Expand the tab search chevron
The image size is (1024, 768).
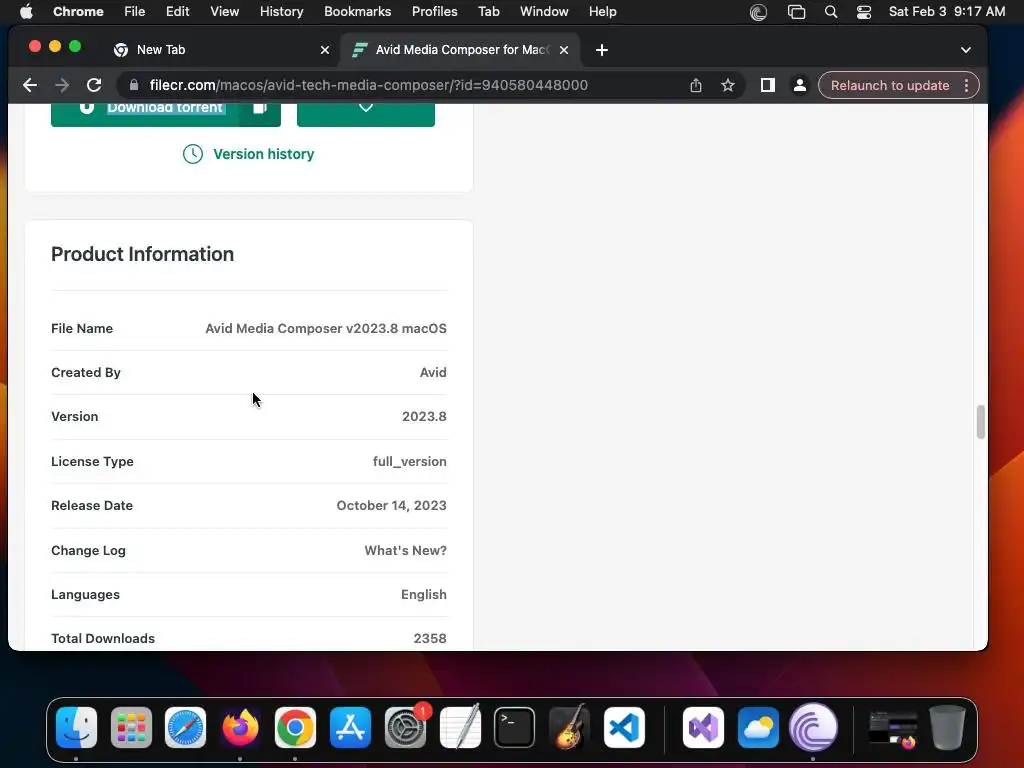pos(966,50)
